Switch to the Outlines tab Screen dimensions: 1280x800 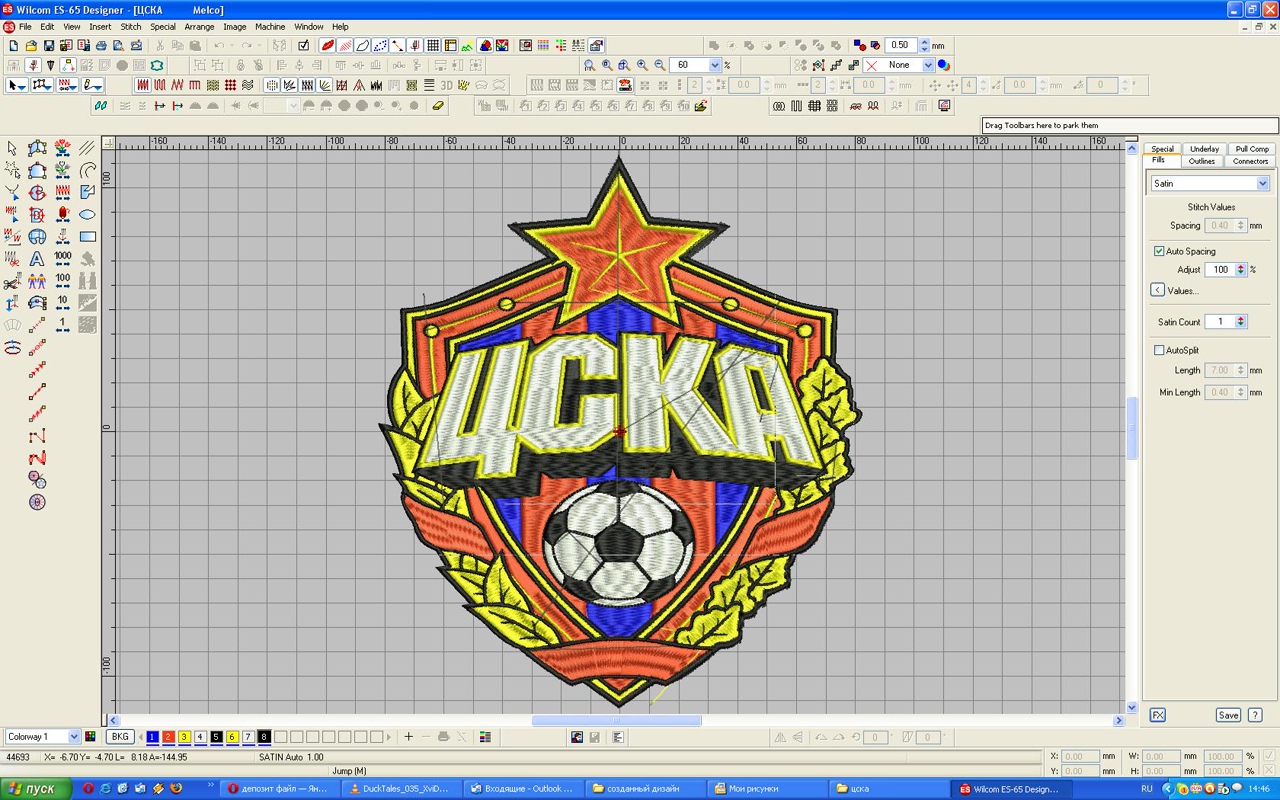1202,161
